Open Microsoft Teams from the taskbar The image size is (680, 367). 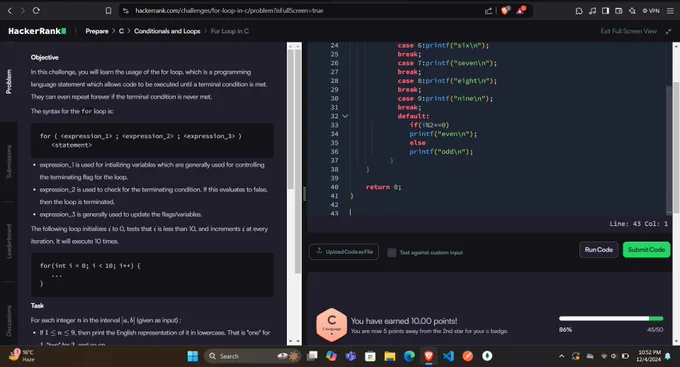(350, 356)
